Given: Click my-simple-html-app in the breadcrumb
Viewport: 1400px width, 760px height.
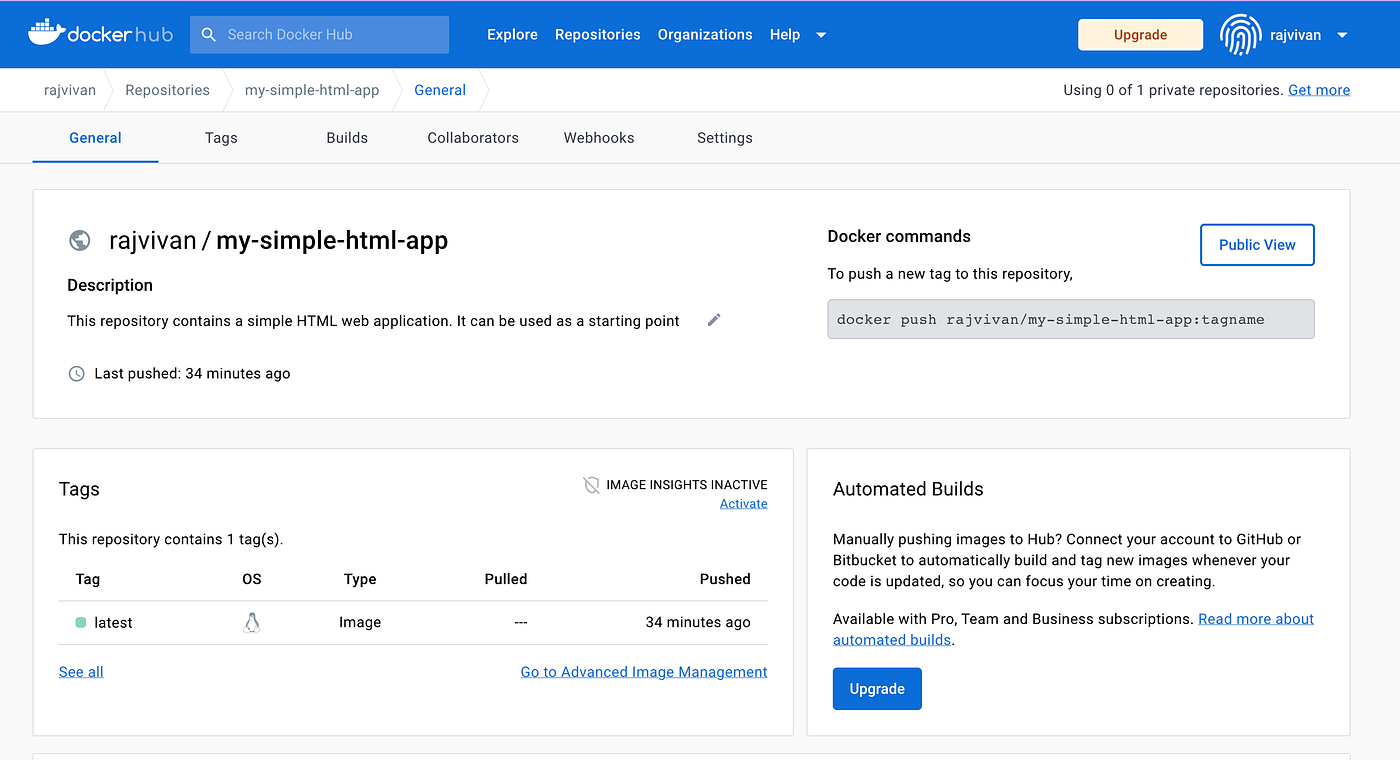Looking at the screenshot, I should [312, 90].
